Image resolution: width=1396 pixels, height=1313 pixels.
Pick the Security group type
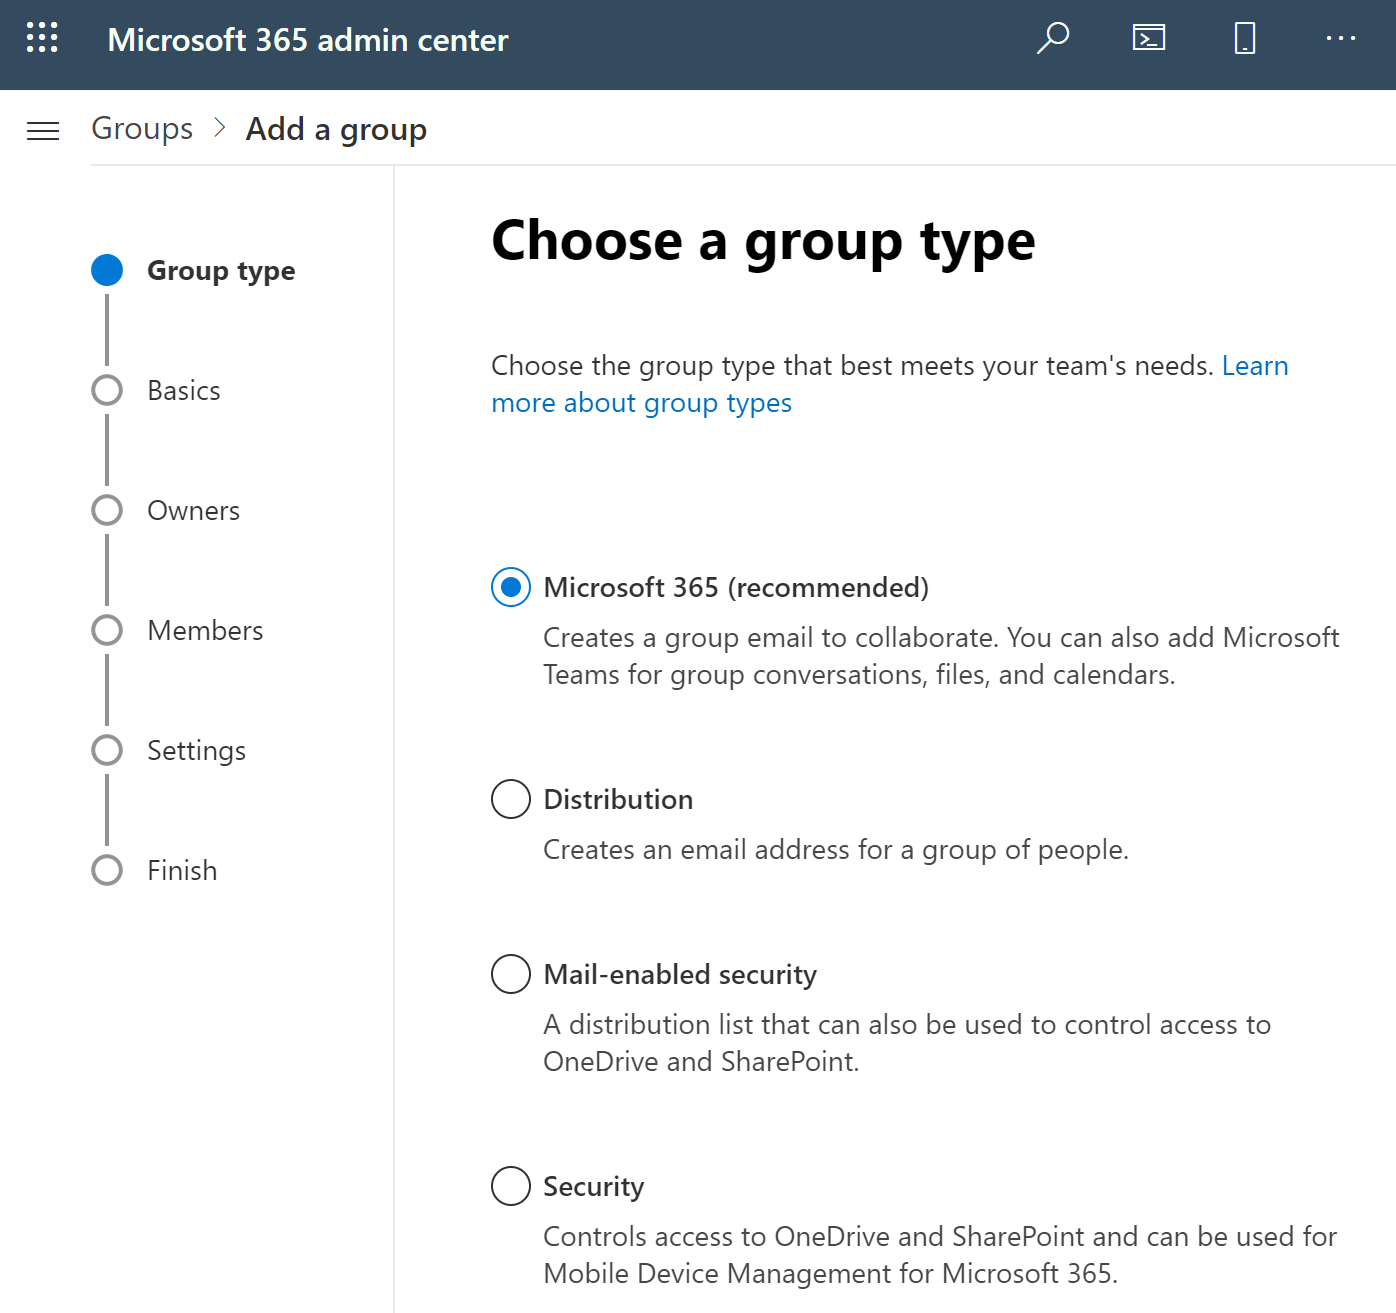[x=510, y=1186]
